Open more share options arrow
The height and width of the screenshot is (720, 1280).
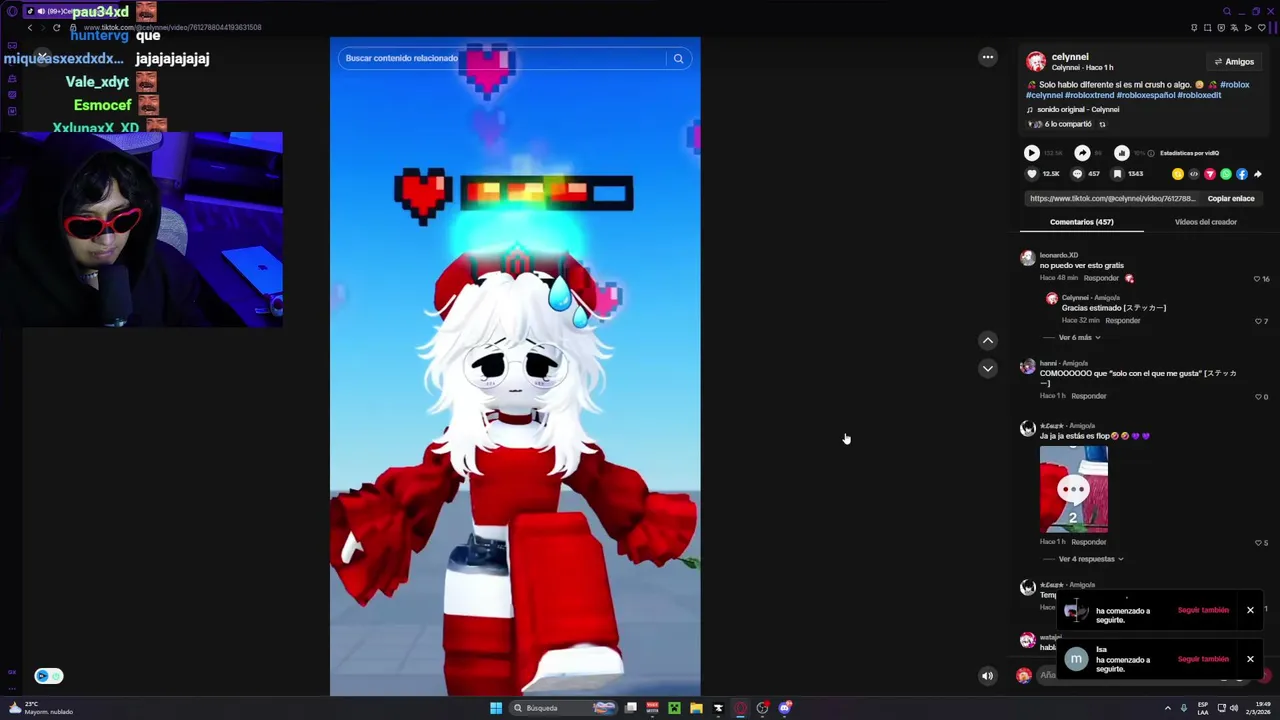point(1258,174)
